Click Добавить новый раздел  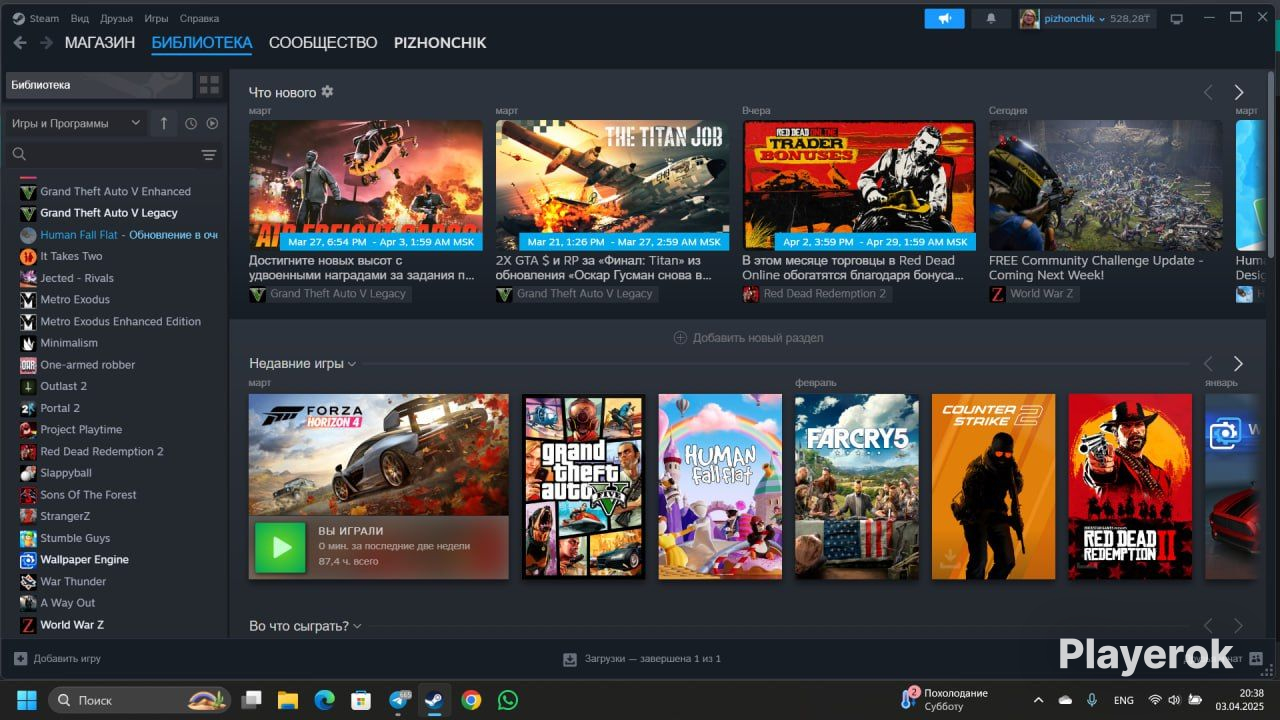click(x=748, y=338)
